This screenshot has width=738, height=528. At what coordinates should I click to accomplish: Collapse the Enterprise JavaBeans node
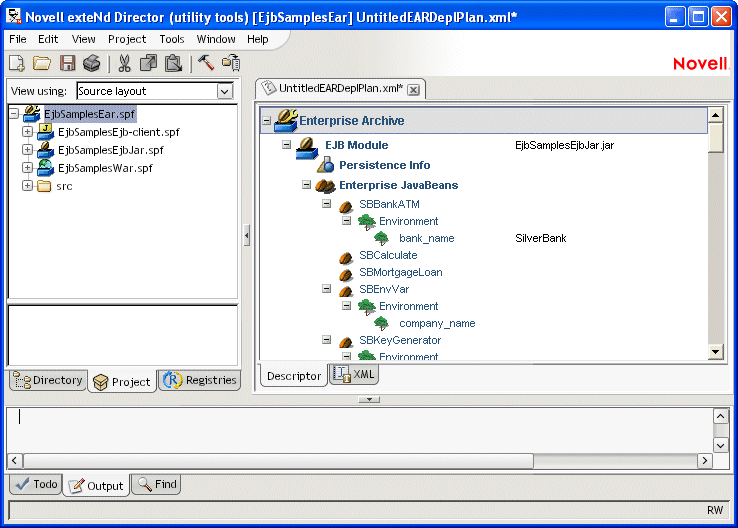tap(306, 184)
